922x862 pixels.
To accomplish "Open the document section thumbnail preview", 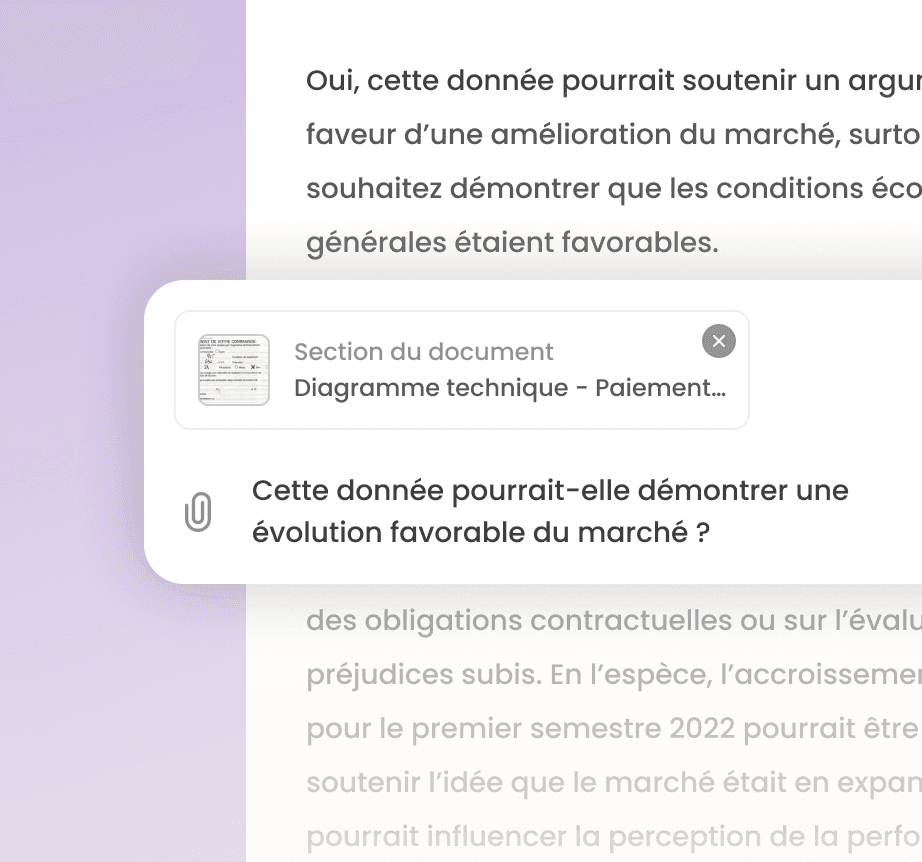I will 232,369.
